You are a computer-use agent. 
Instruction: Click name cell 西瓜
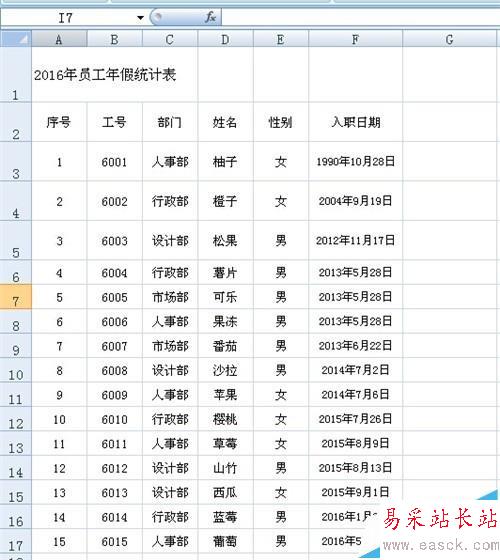225,492
